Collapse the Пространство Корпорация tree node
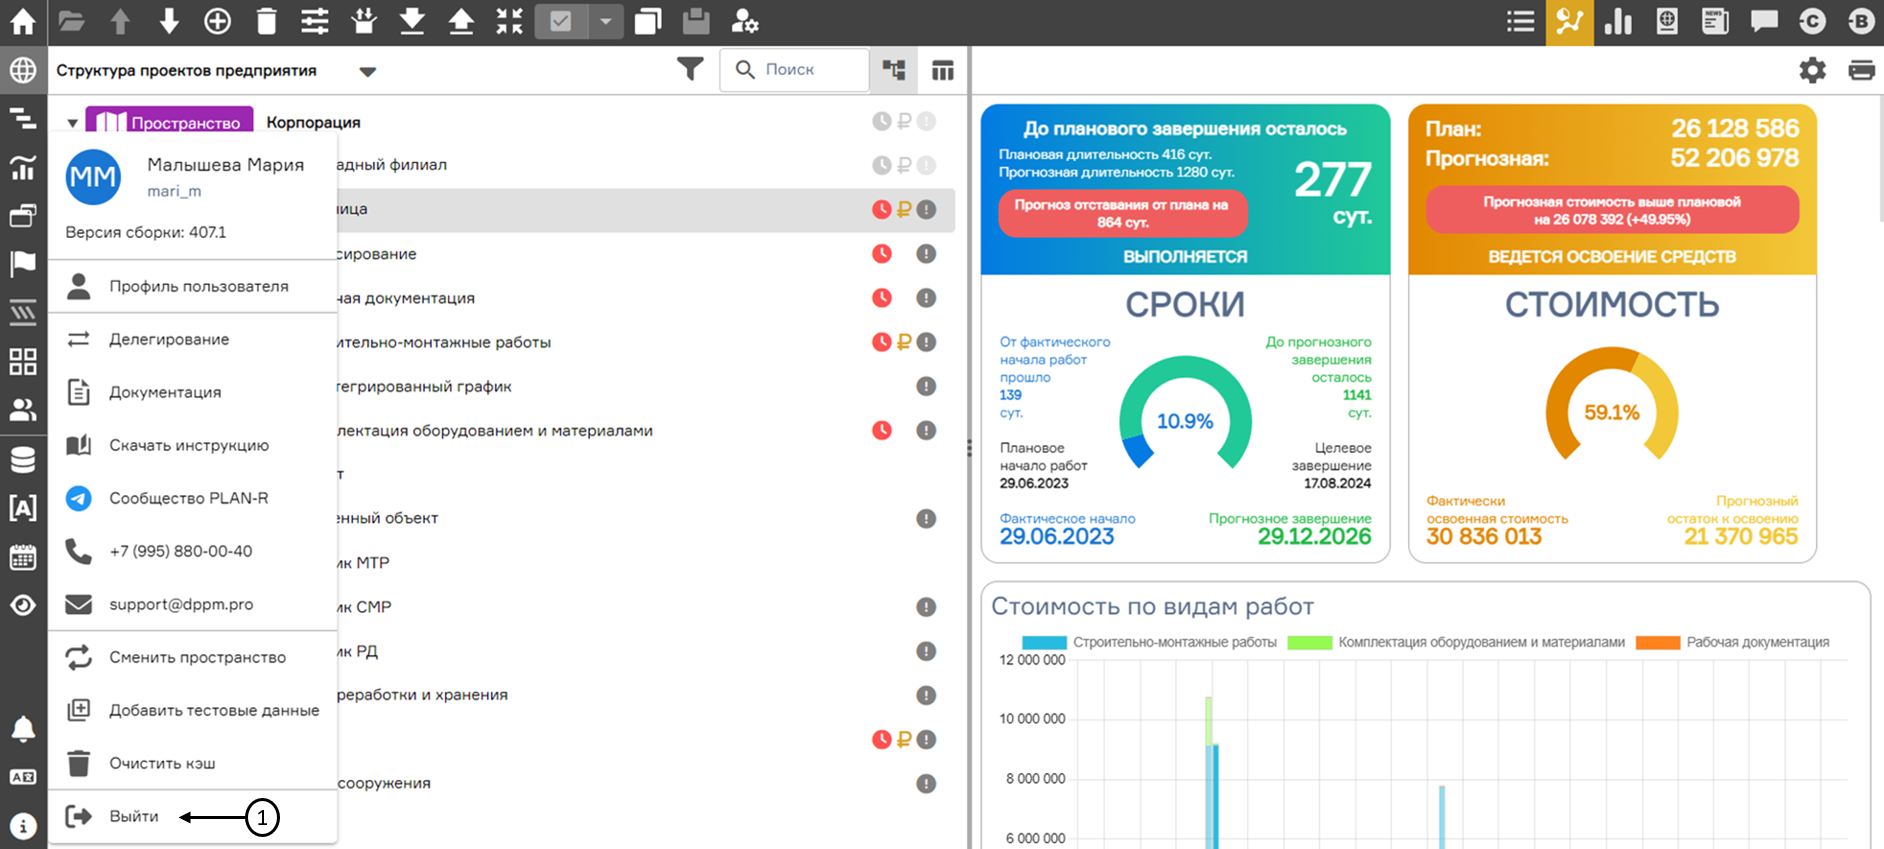1884x849 pixels. (72, 123)
